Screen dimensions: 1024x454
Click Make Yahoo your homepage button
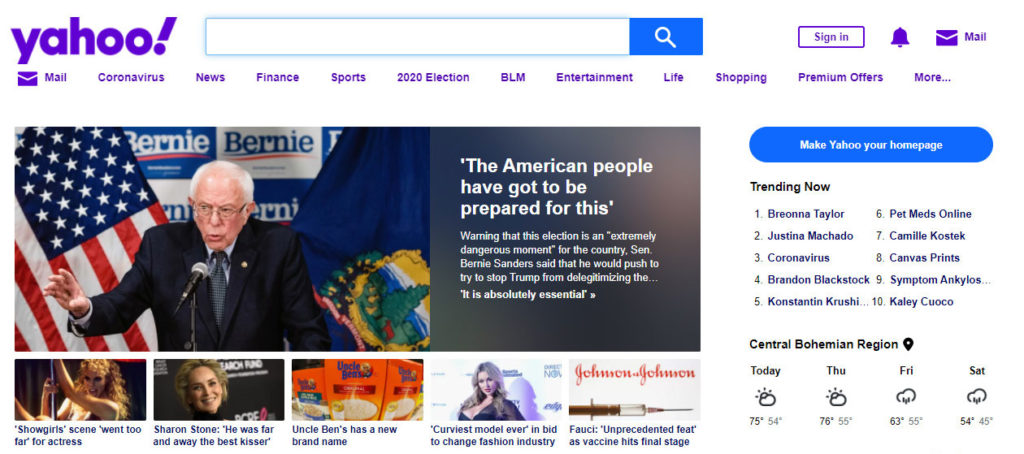coord(870,145)
